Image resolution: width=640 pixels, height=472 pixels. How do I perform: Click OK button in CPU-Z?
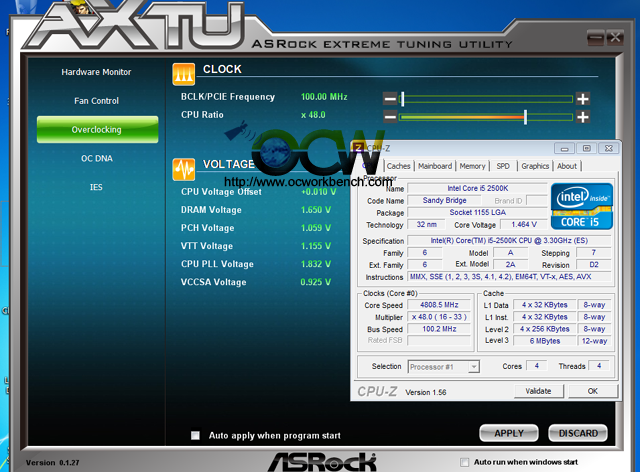coord(593,391)
